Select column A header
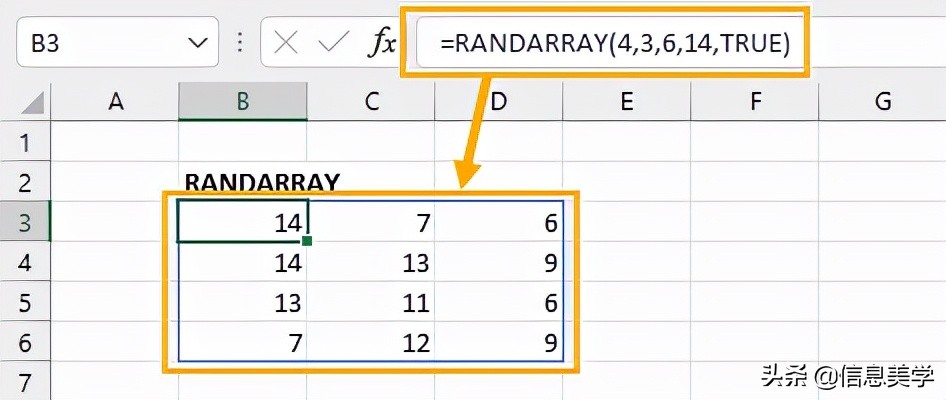 tap(115, 101)
